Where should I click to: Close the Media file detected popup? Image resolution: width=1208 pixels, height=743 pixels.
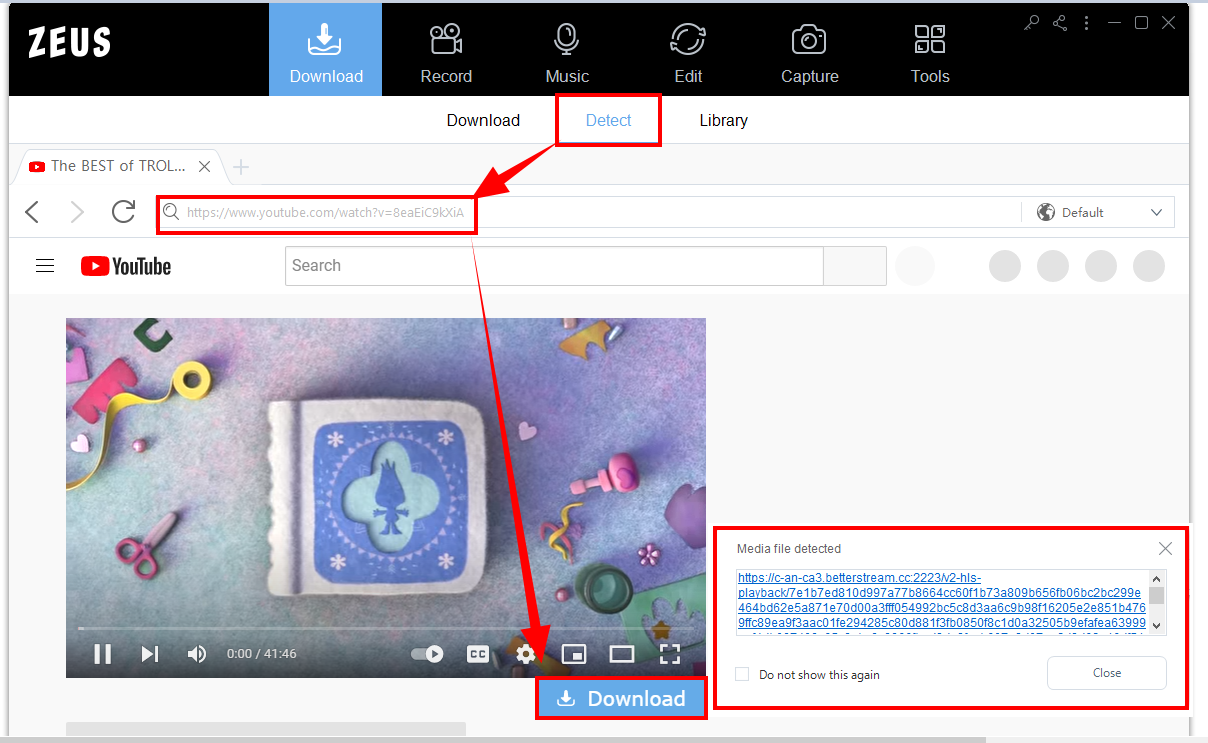click(x=1165, y=549)
